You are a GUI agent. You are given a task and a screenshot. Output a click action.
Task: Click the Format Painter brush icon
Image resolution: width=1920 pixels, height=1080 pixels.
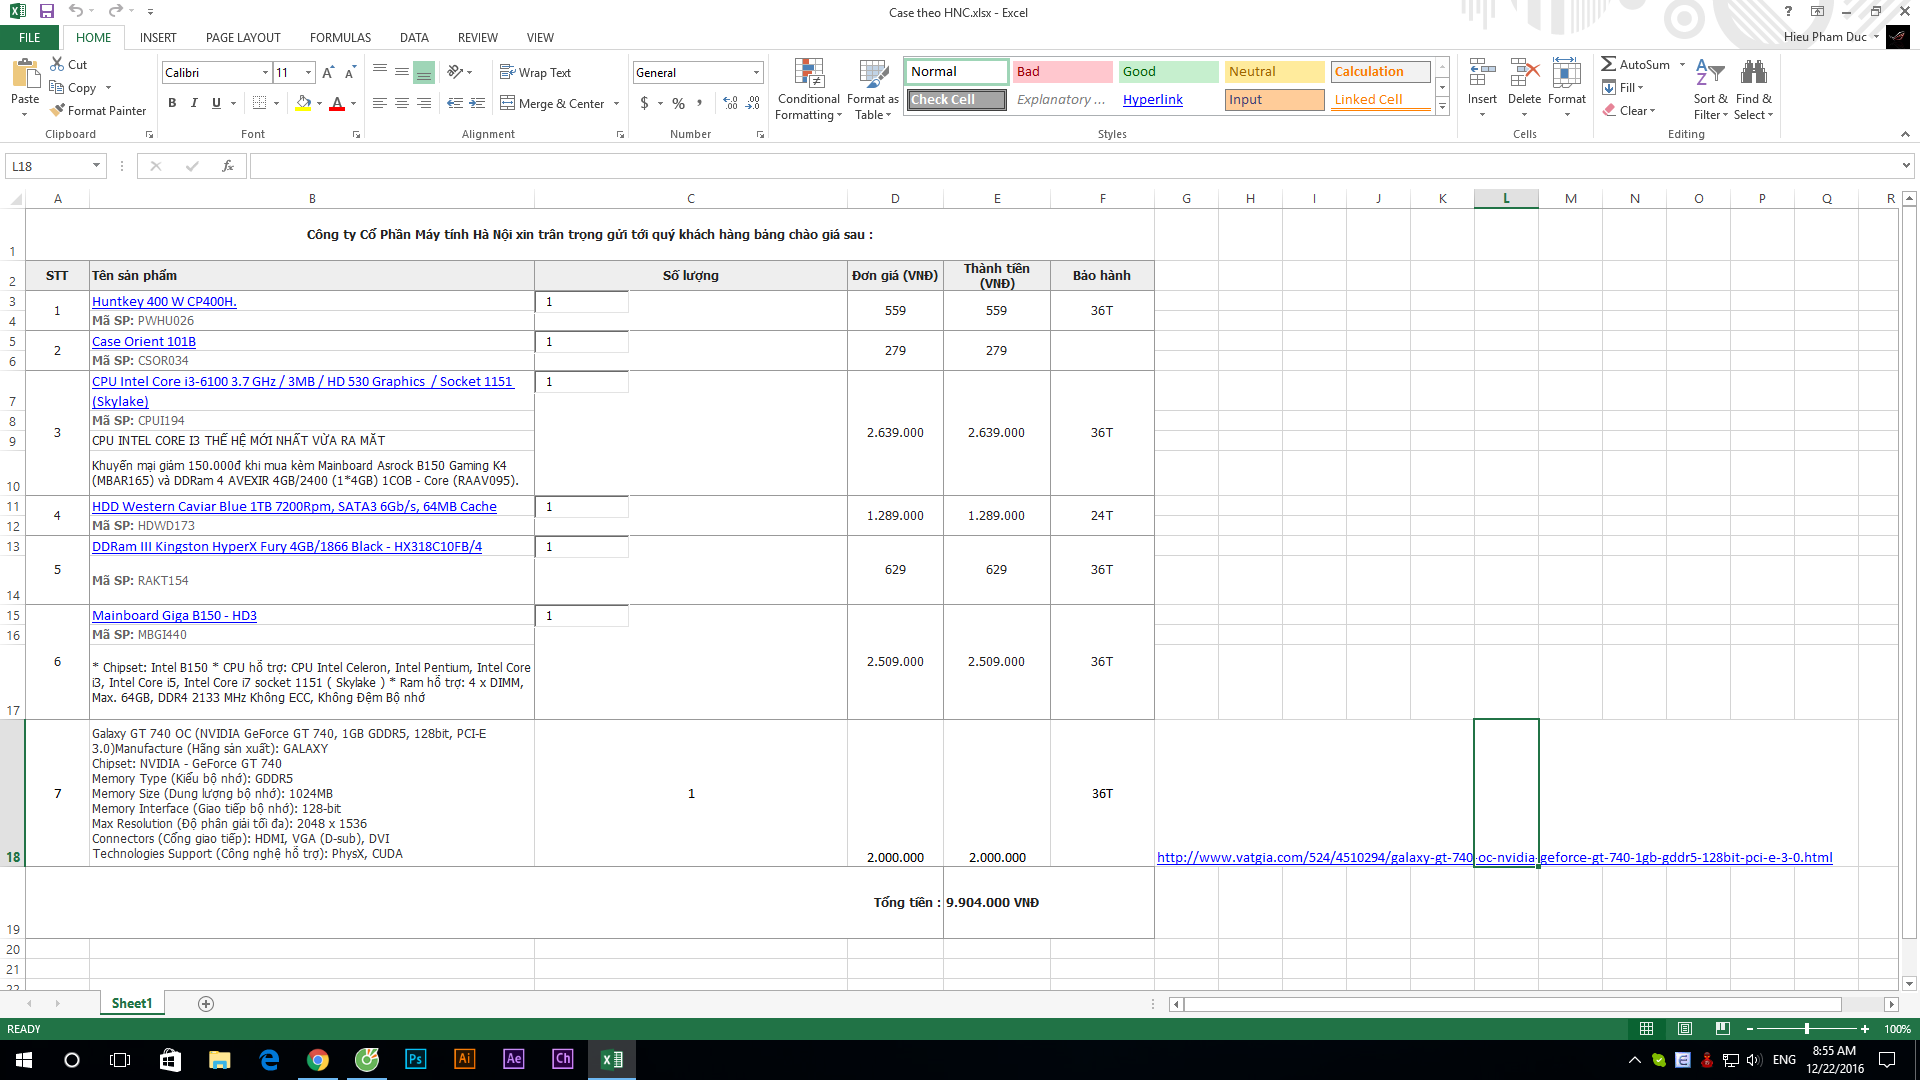tap(58, 110)
